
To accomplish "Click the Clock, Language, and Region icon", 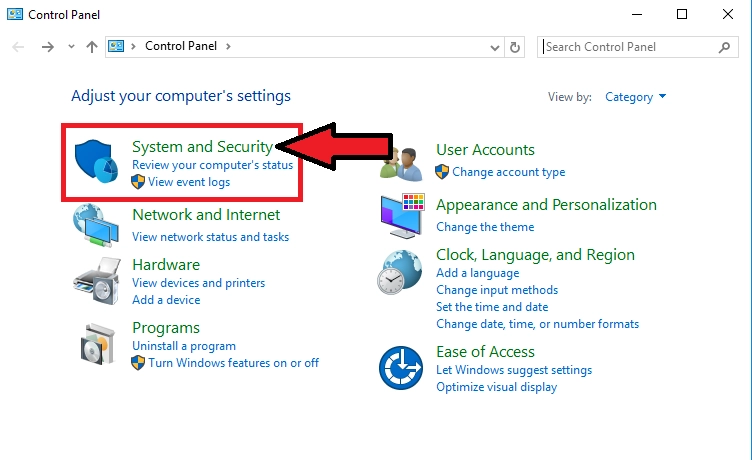I will point(401,270).
